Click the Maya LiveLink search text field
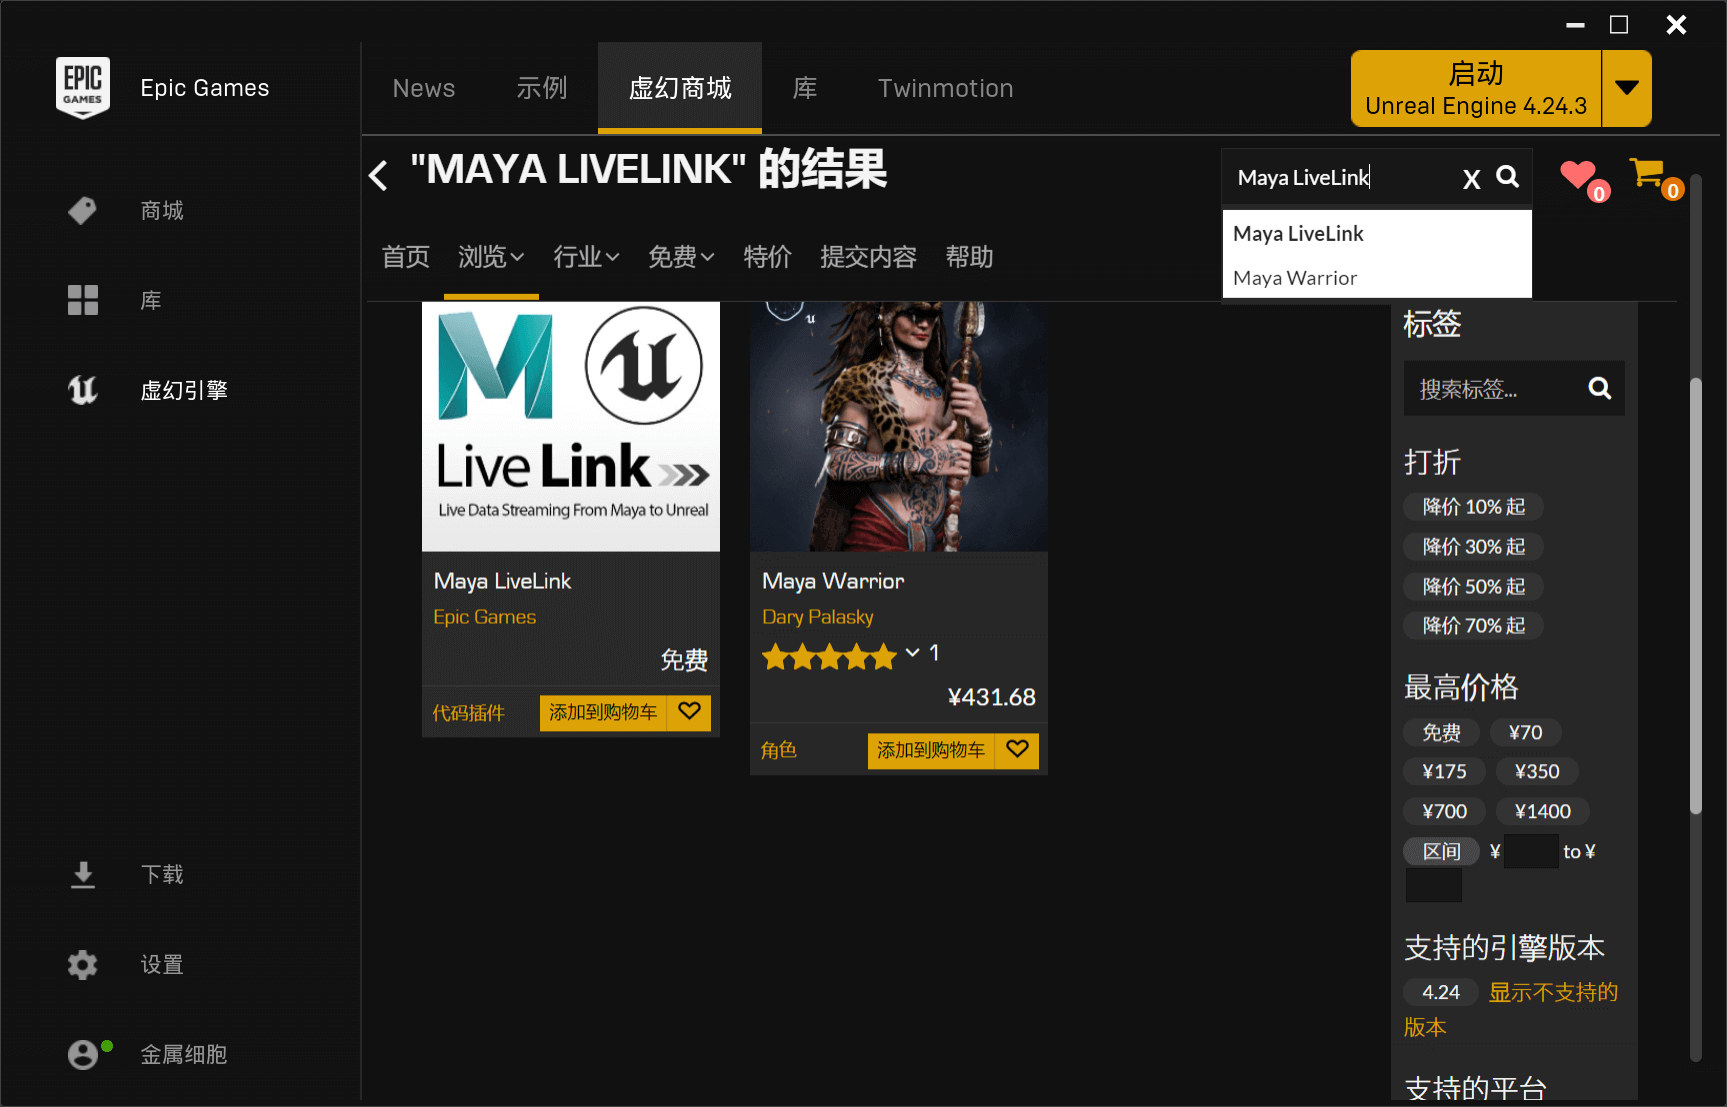 (1340, 178)
